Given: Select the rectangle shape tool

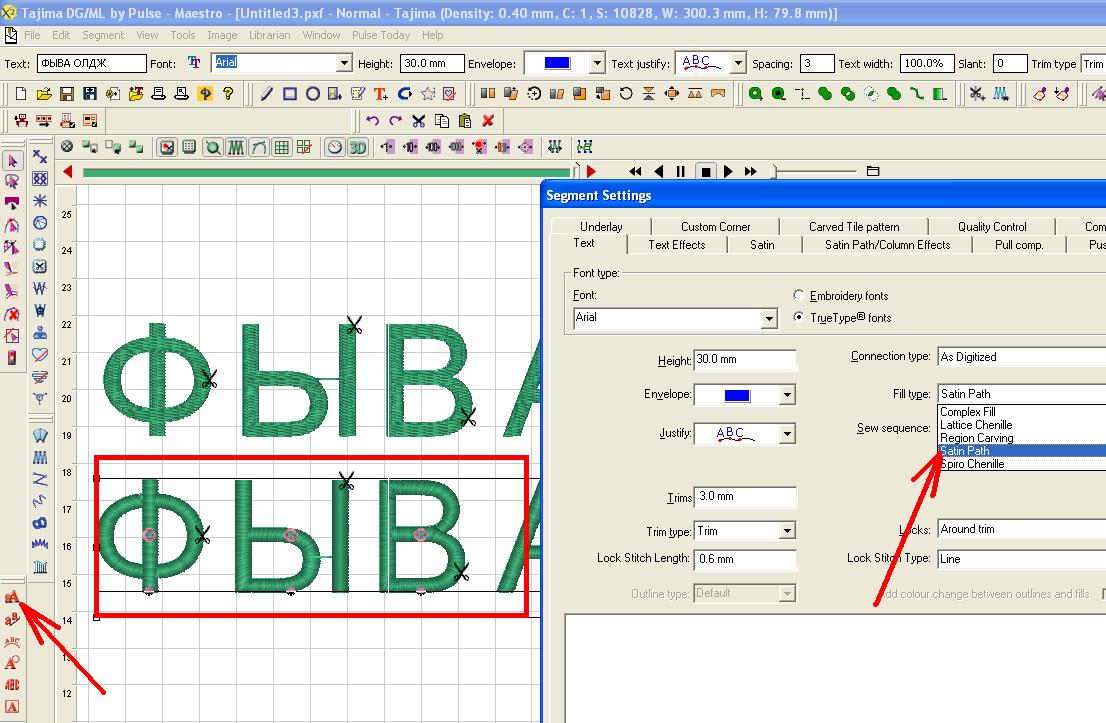Looking at the screenshot, I should tap(289, 94).
